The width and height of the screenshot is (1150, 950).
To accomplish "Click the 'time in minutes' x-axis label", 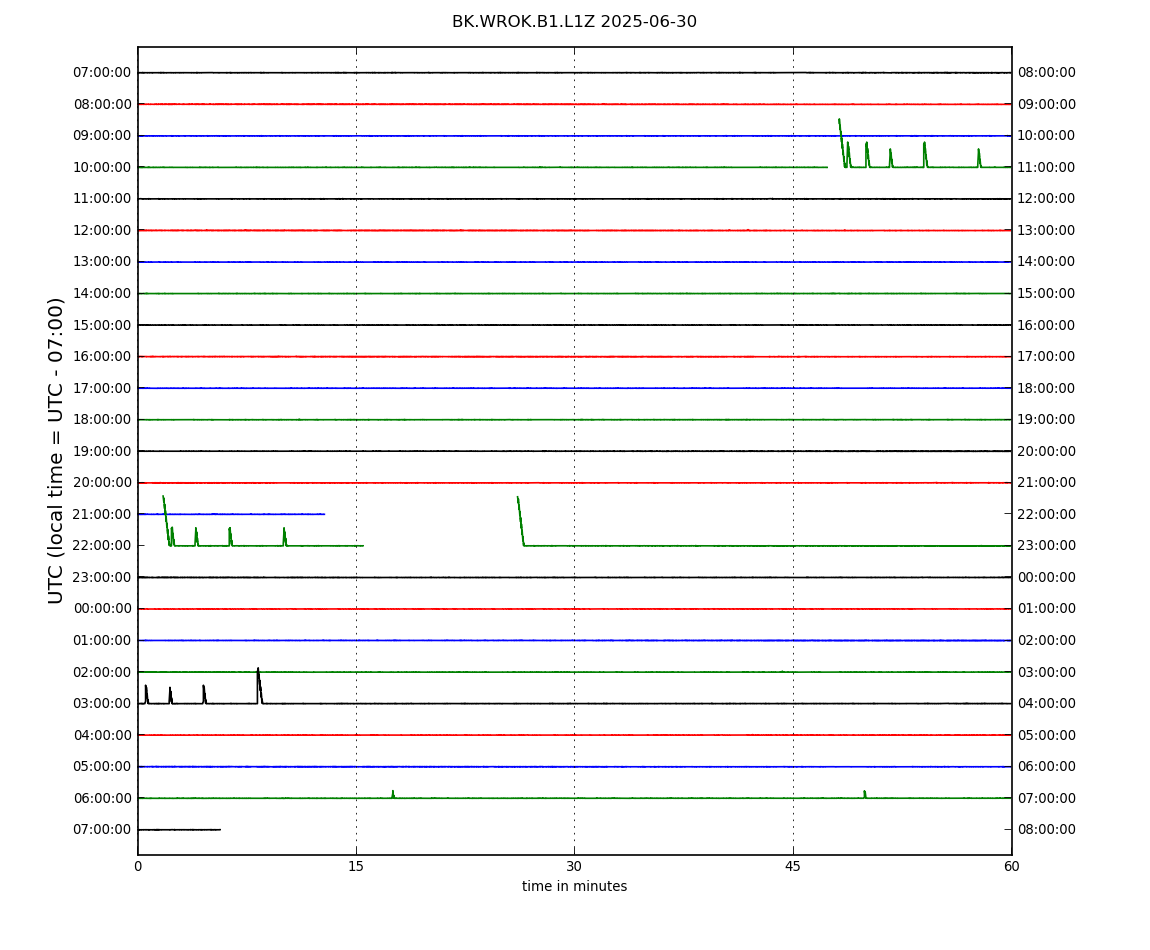I will (x=574, y=886).
